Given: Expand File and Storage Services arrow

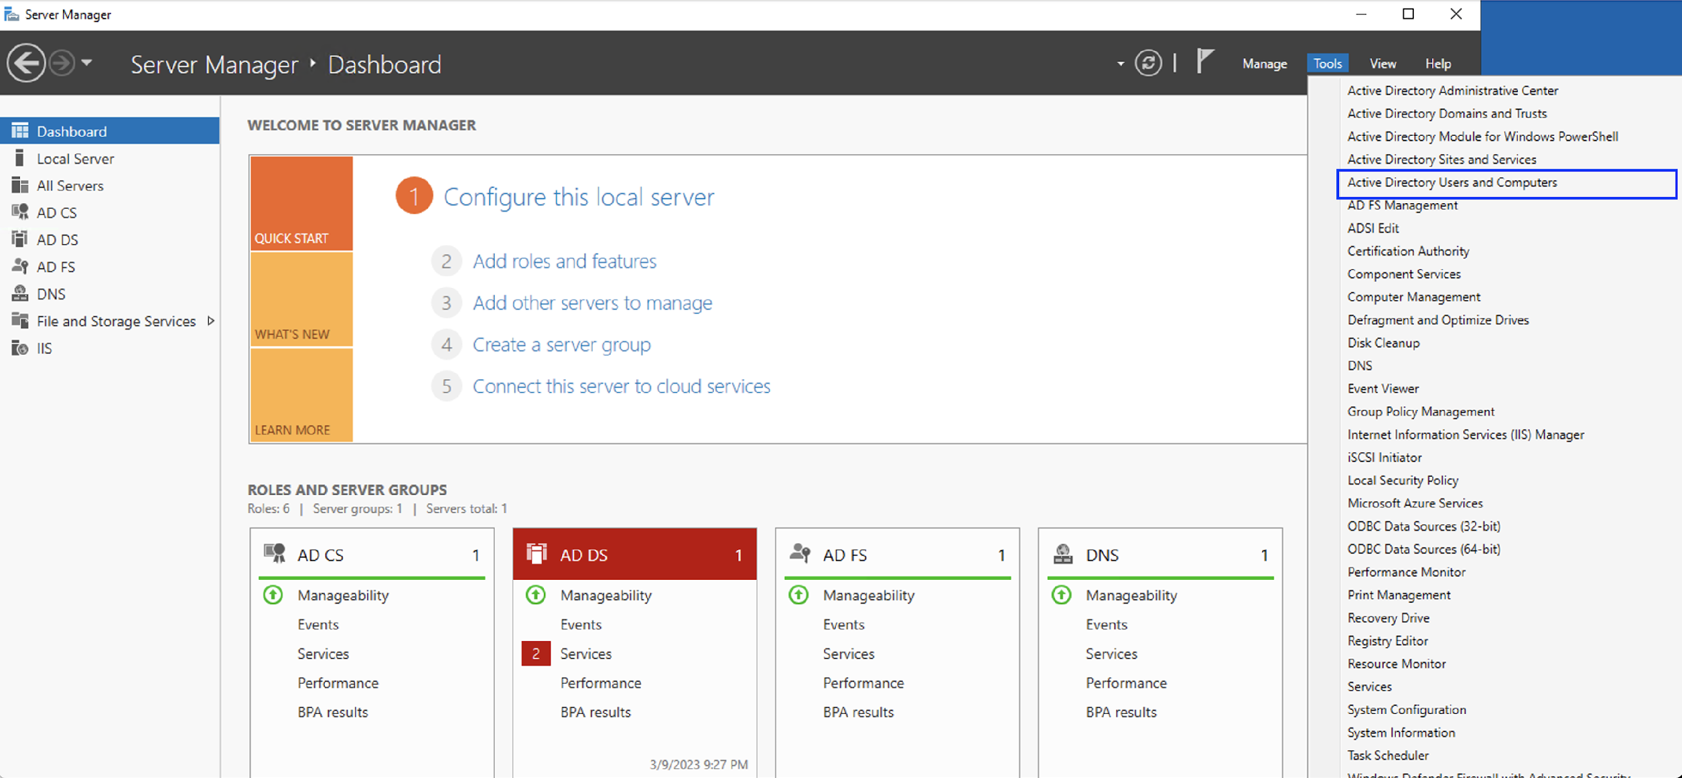Looking at the screenshot, I should pos(210,321).
